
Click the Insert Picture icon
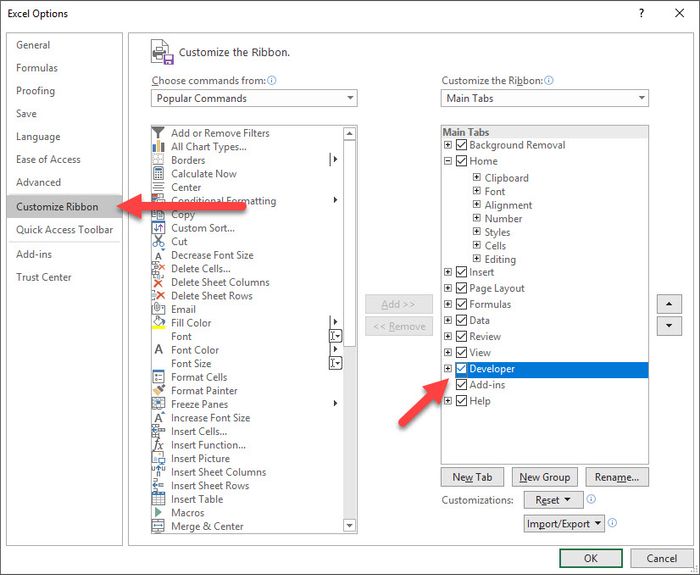158,458
